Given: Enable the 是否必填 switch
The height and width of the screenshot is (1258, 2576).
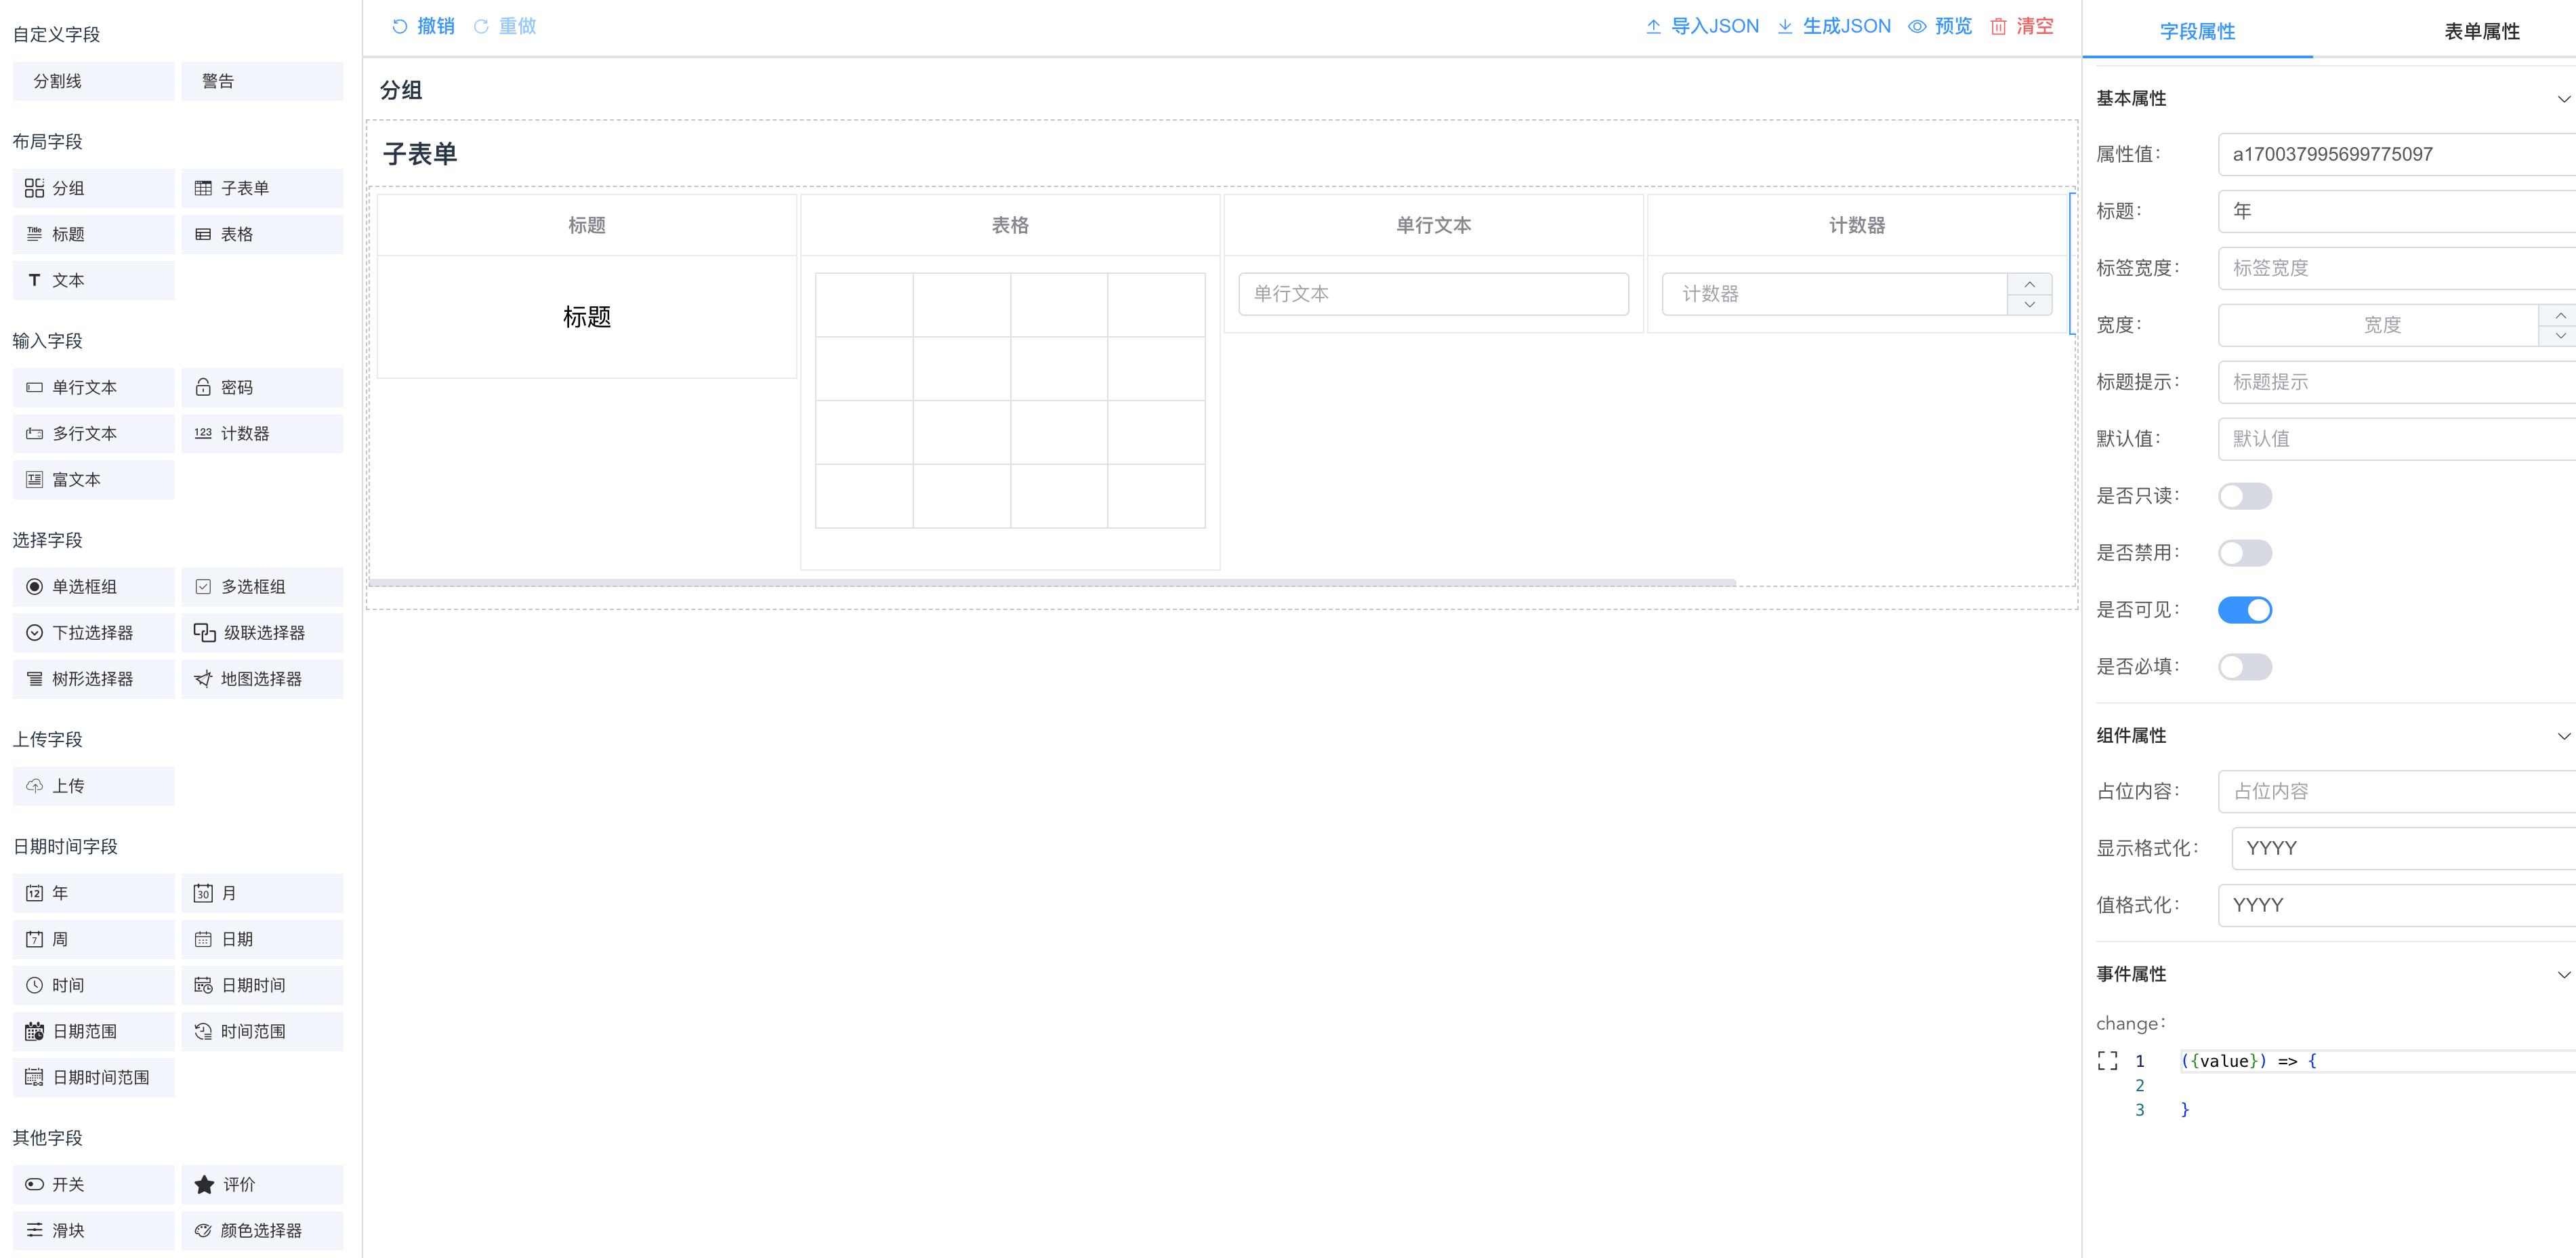Looking at the screenshot, I should pos(2244,666).
